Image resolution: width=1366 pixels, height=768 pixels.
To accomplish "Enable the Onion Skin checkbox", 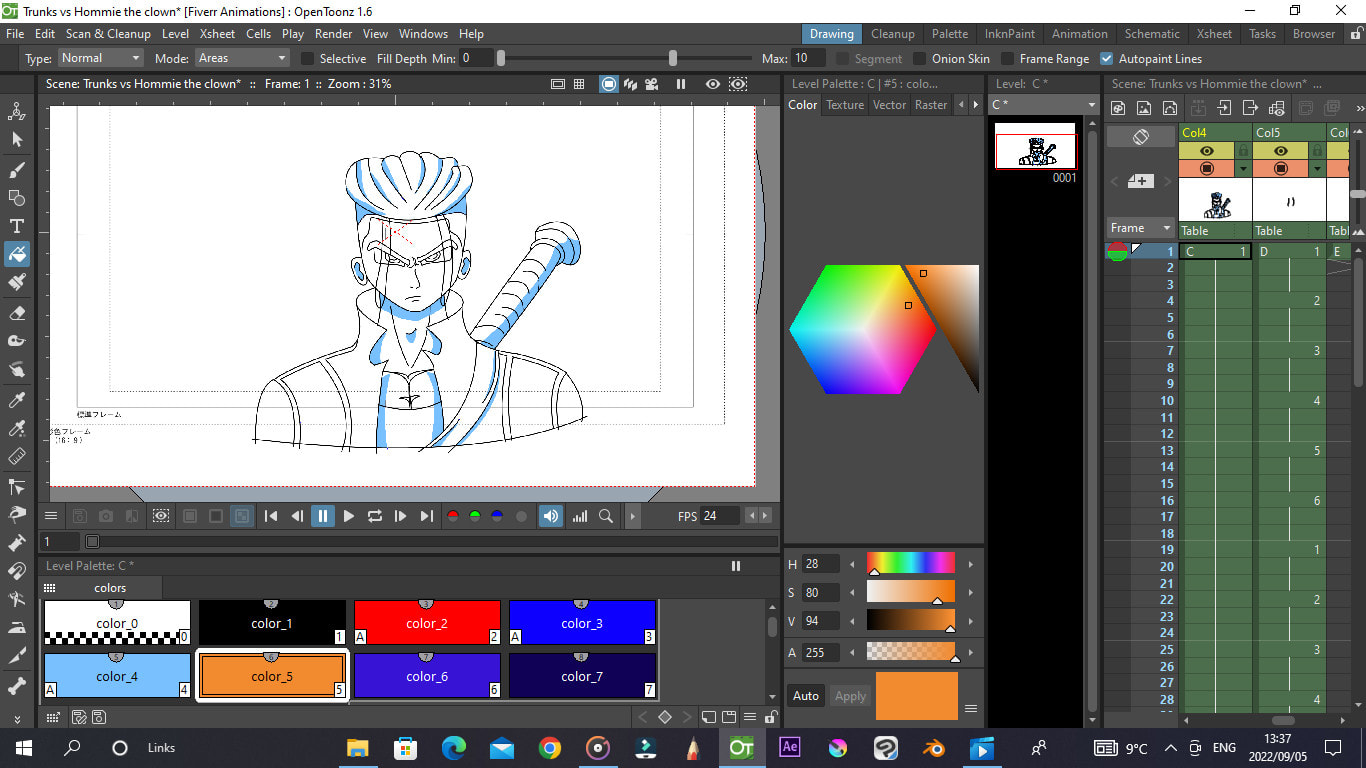I will 920,59.
